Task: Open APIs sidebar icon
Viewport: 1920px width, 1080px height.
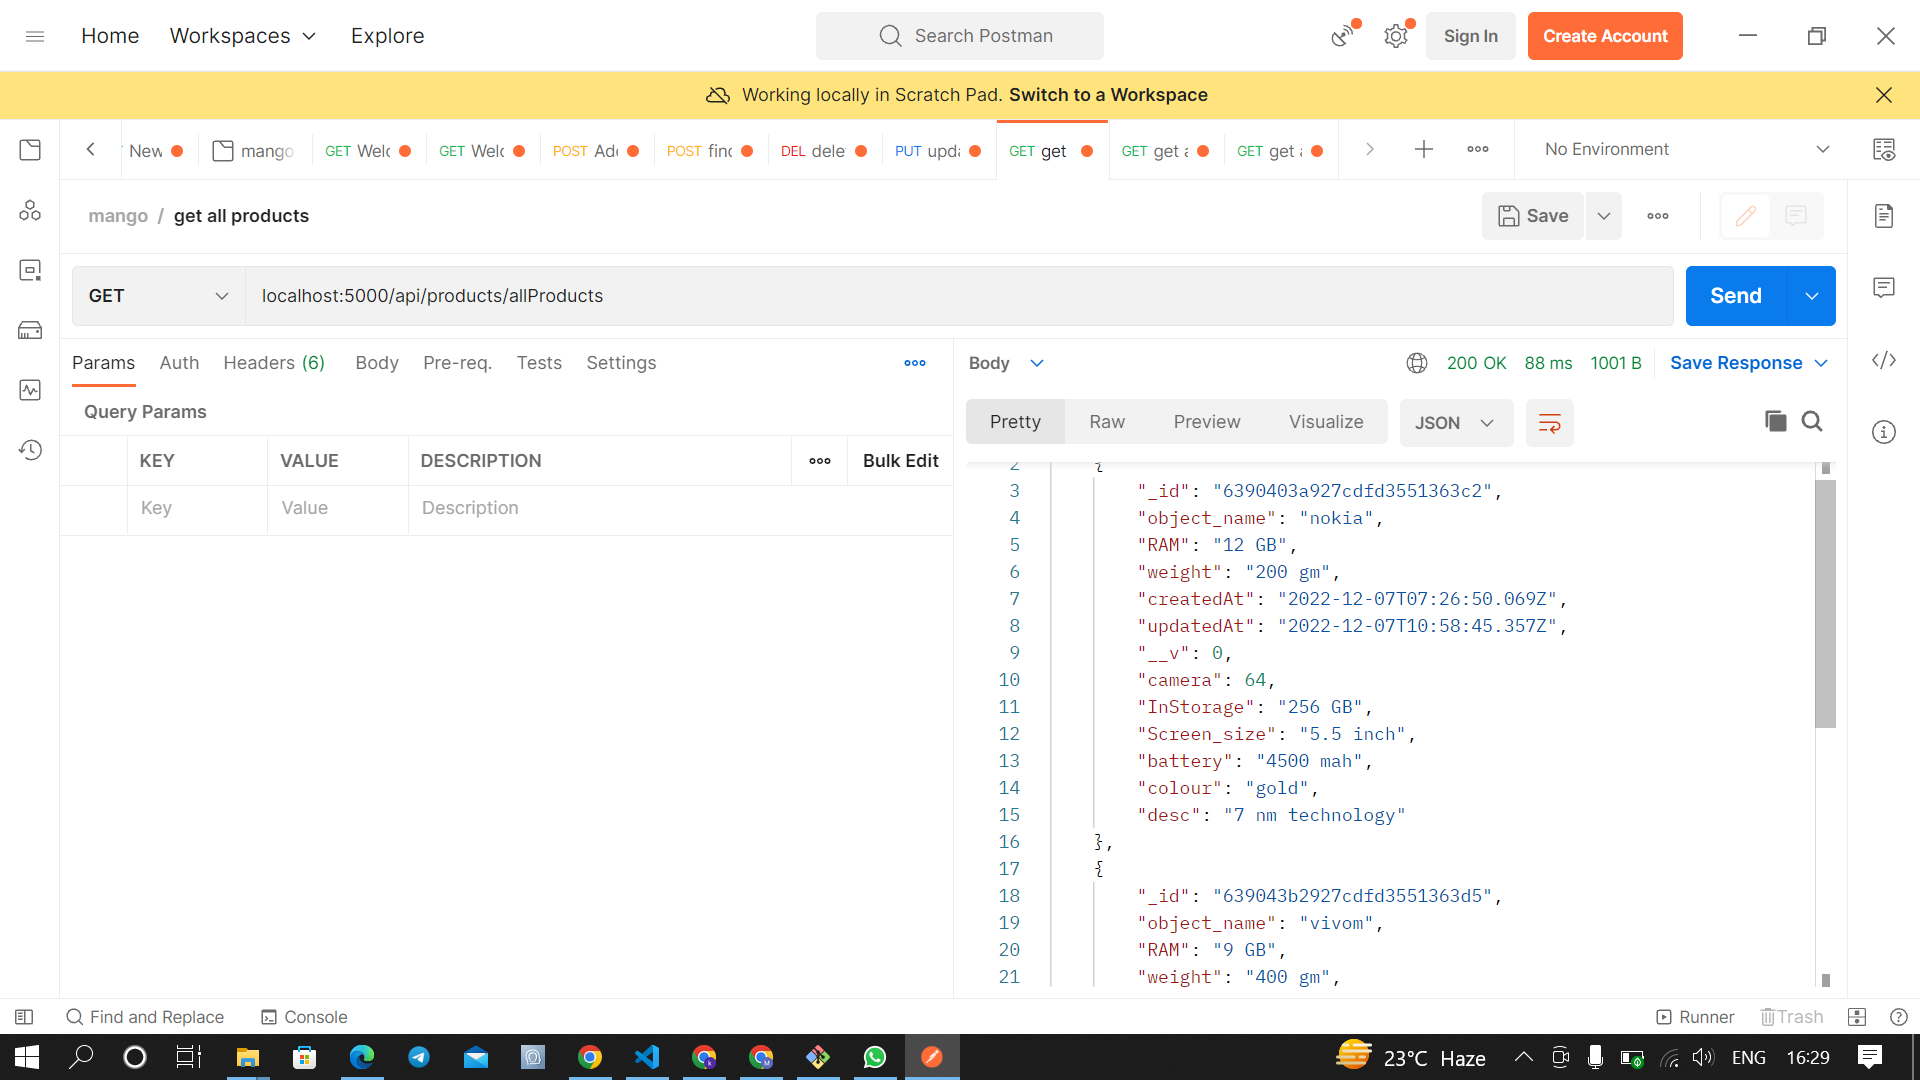Action: click(30, 210)
